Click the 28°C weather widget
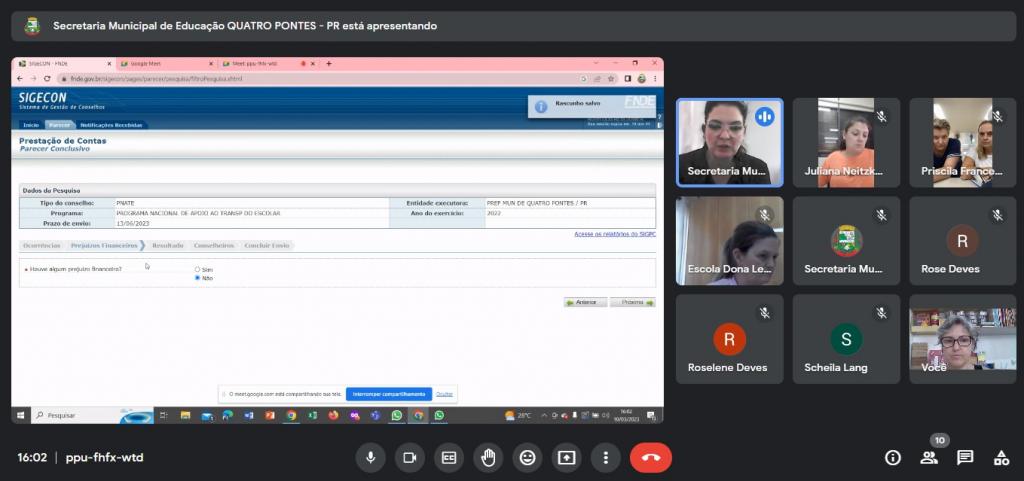1024x481 pixels. click(519, 415)
